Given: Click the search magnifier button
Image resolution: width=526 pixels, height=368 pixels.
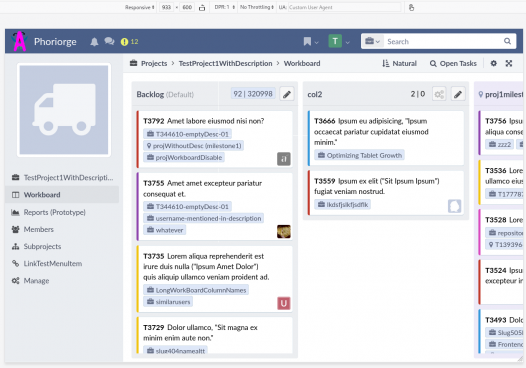Looking at the screenshot, I should pyautogui.click(x=508, y=41).
